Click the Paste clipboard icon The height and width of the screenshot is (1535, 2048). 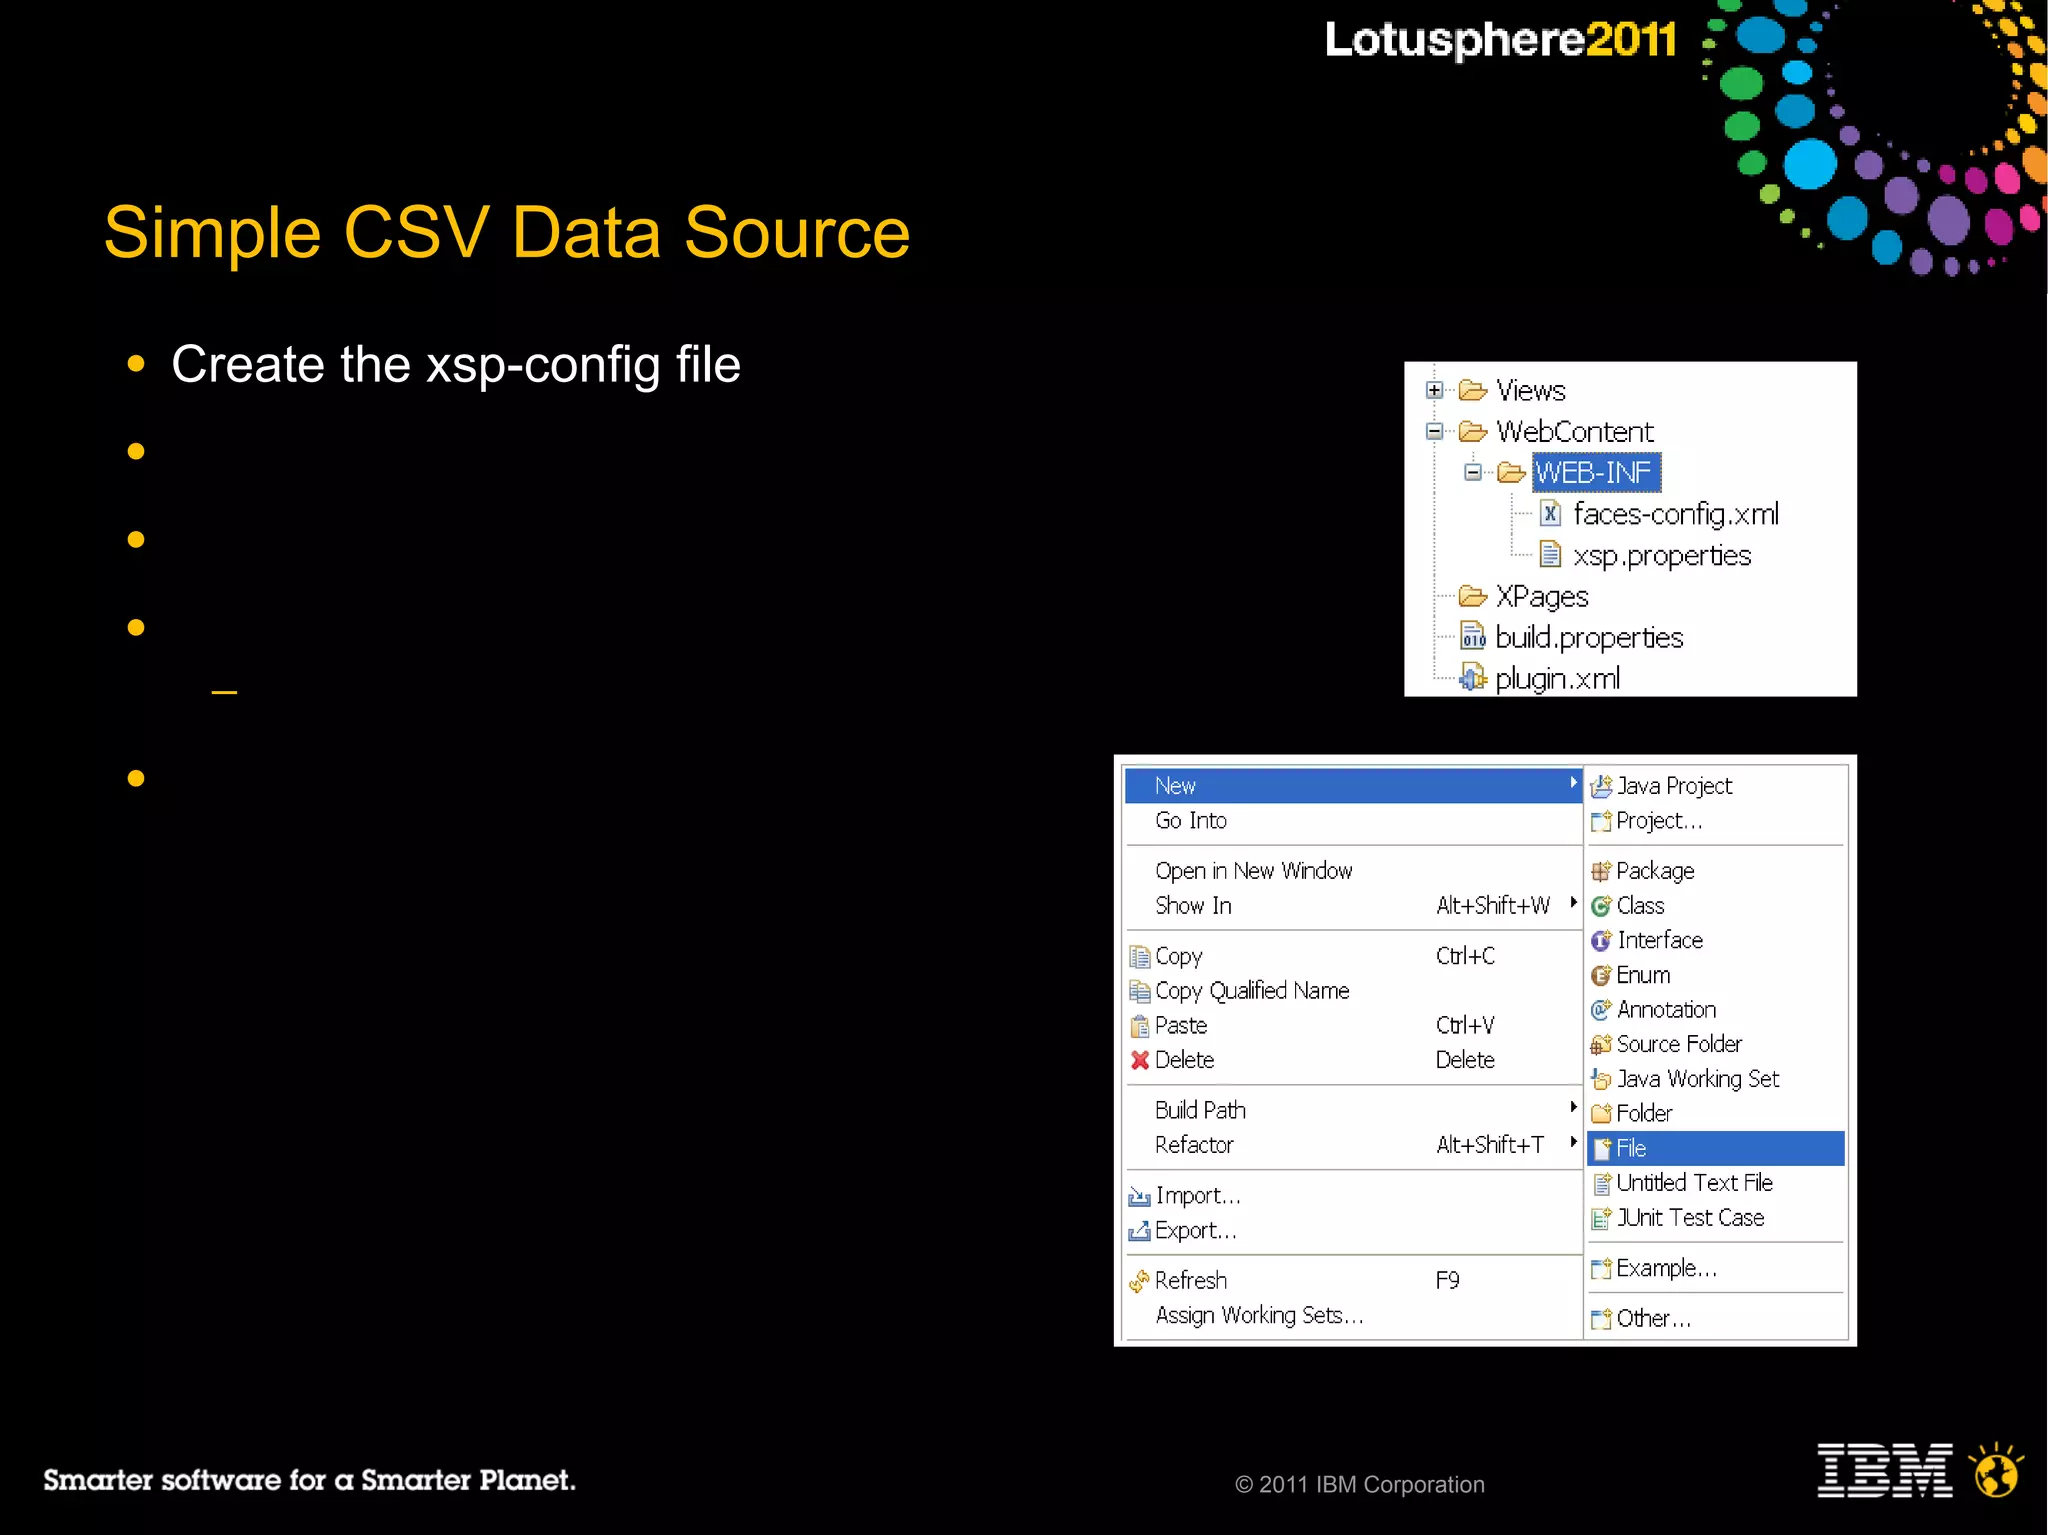pyautogui.click(x=1140, y=1026)
